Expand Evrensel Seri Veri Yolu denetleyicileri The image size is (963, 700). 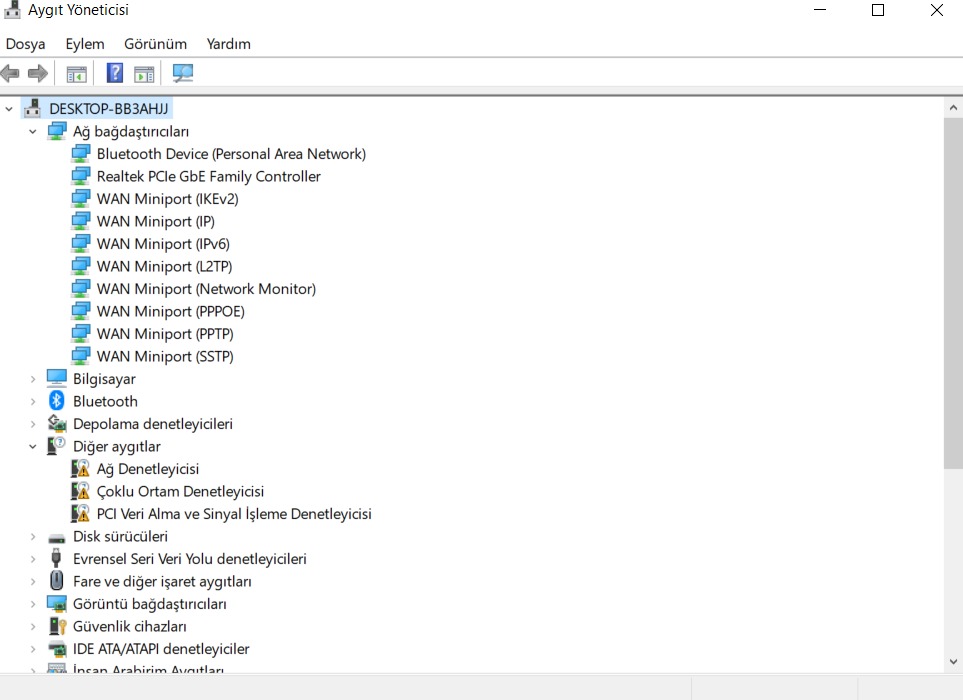coord(33,559)
